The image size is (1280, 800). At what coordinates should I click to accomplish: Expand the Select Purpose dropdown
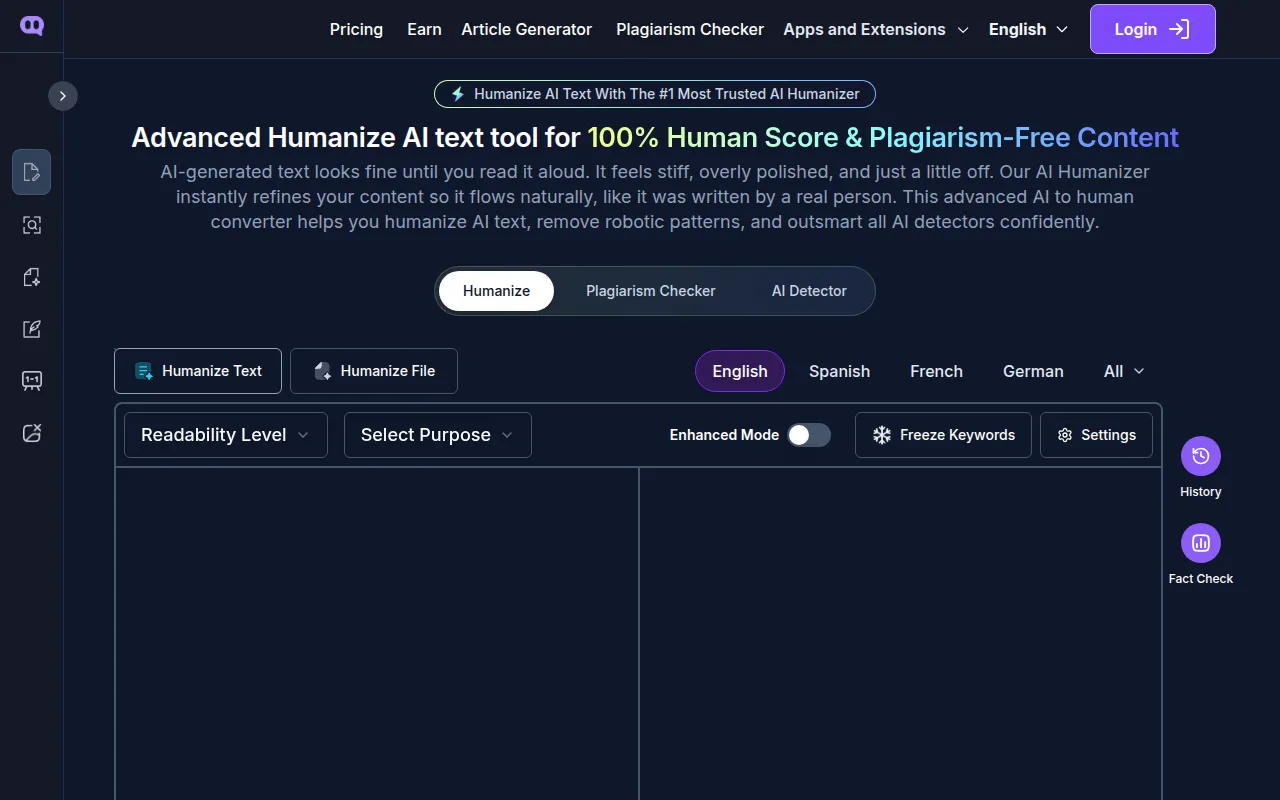click(437, 434)
